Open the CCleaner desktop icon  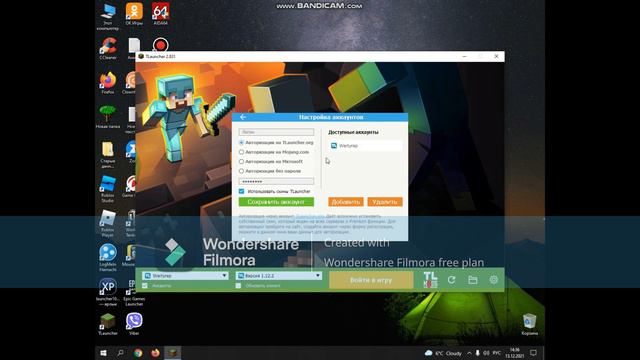click(x=108, y=48)
